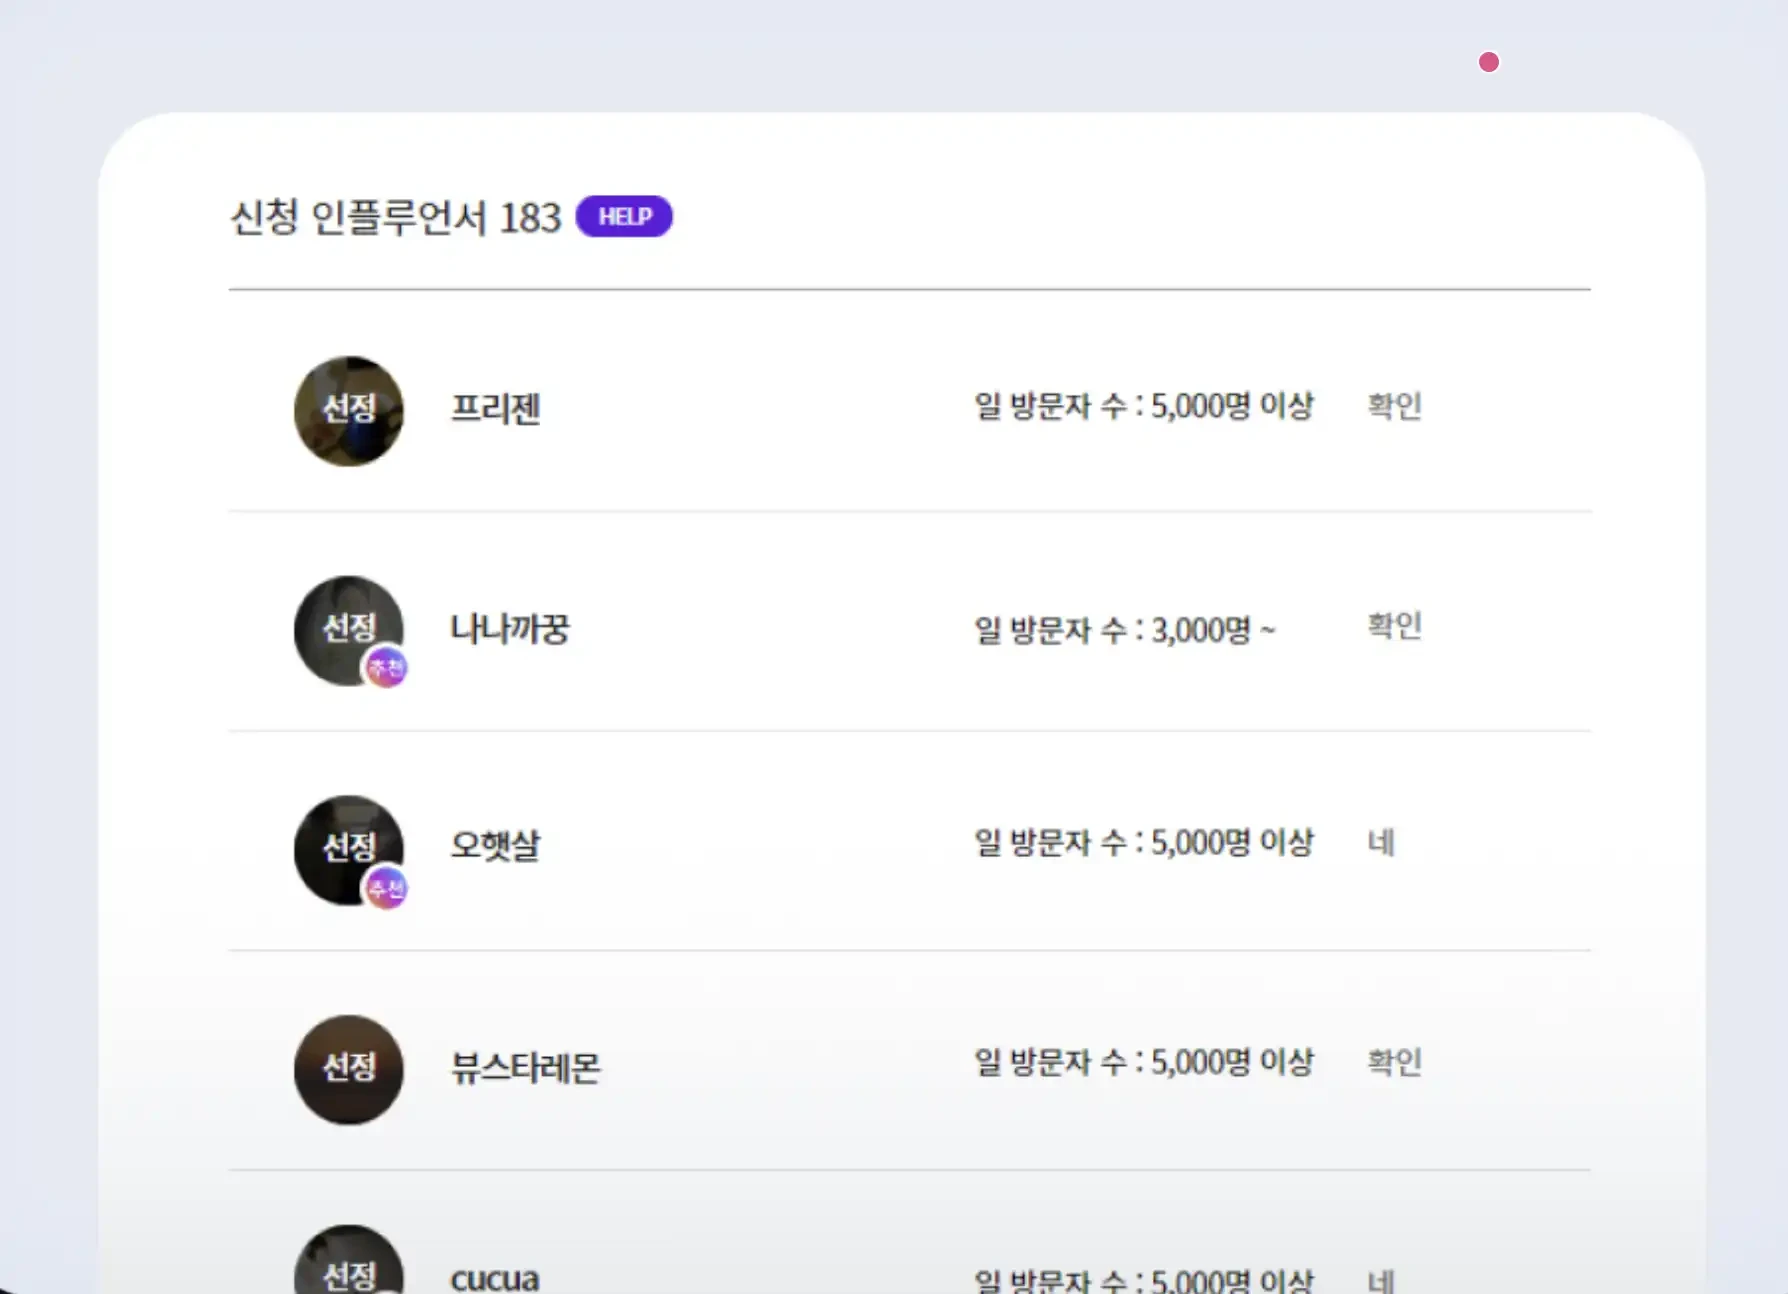The width and height of the screenshot is (1788, 1294).
Task: Select the influencer name 오햇살
Action: [x=495, y=846]
